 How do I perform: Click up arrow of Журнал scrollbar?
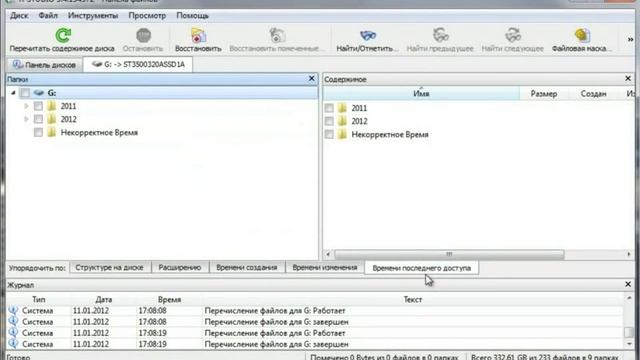tap(629, 298)
